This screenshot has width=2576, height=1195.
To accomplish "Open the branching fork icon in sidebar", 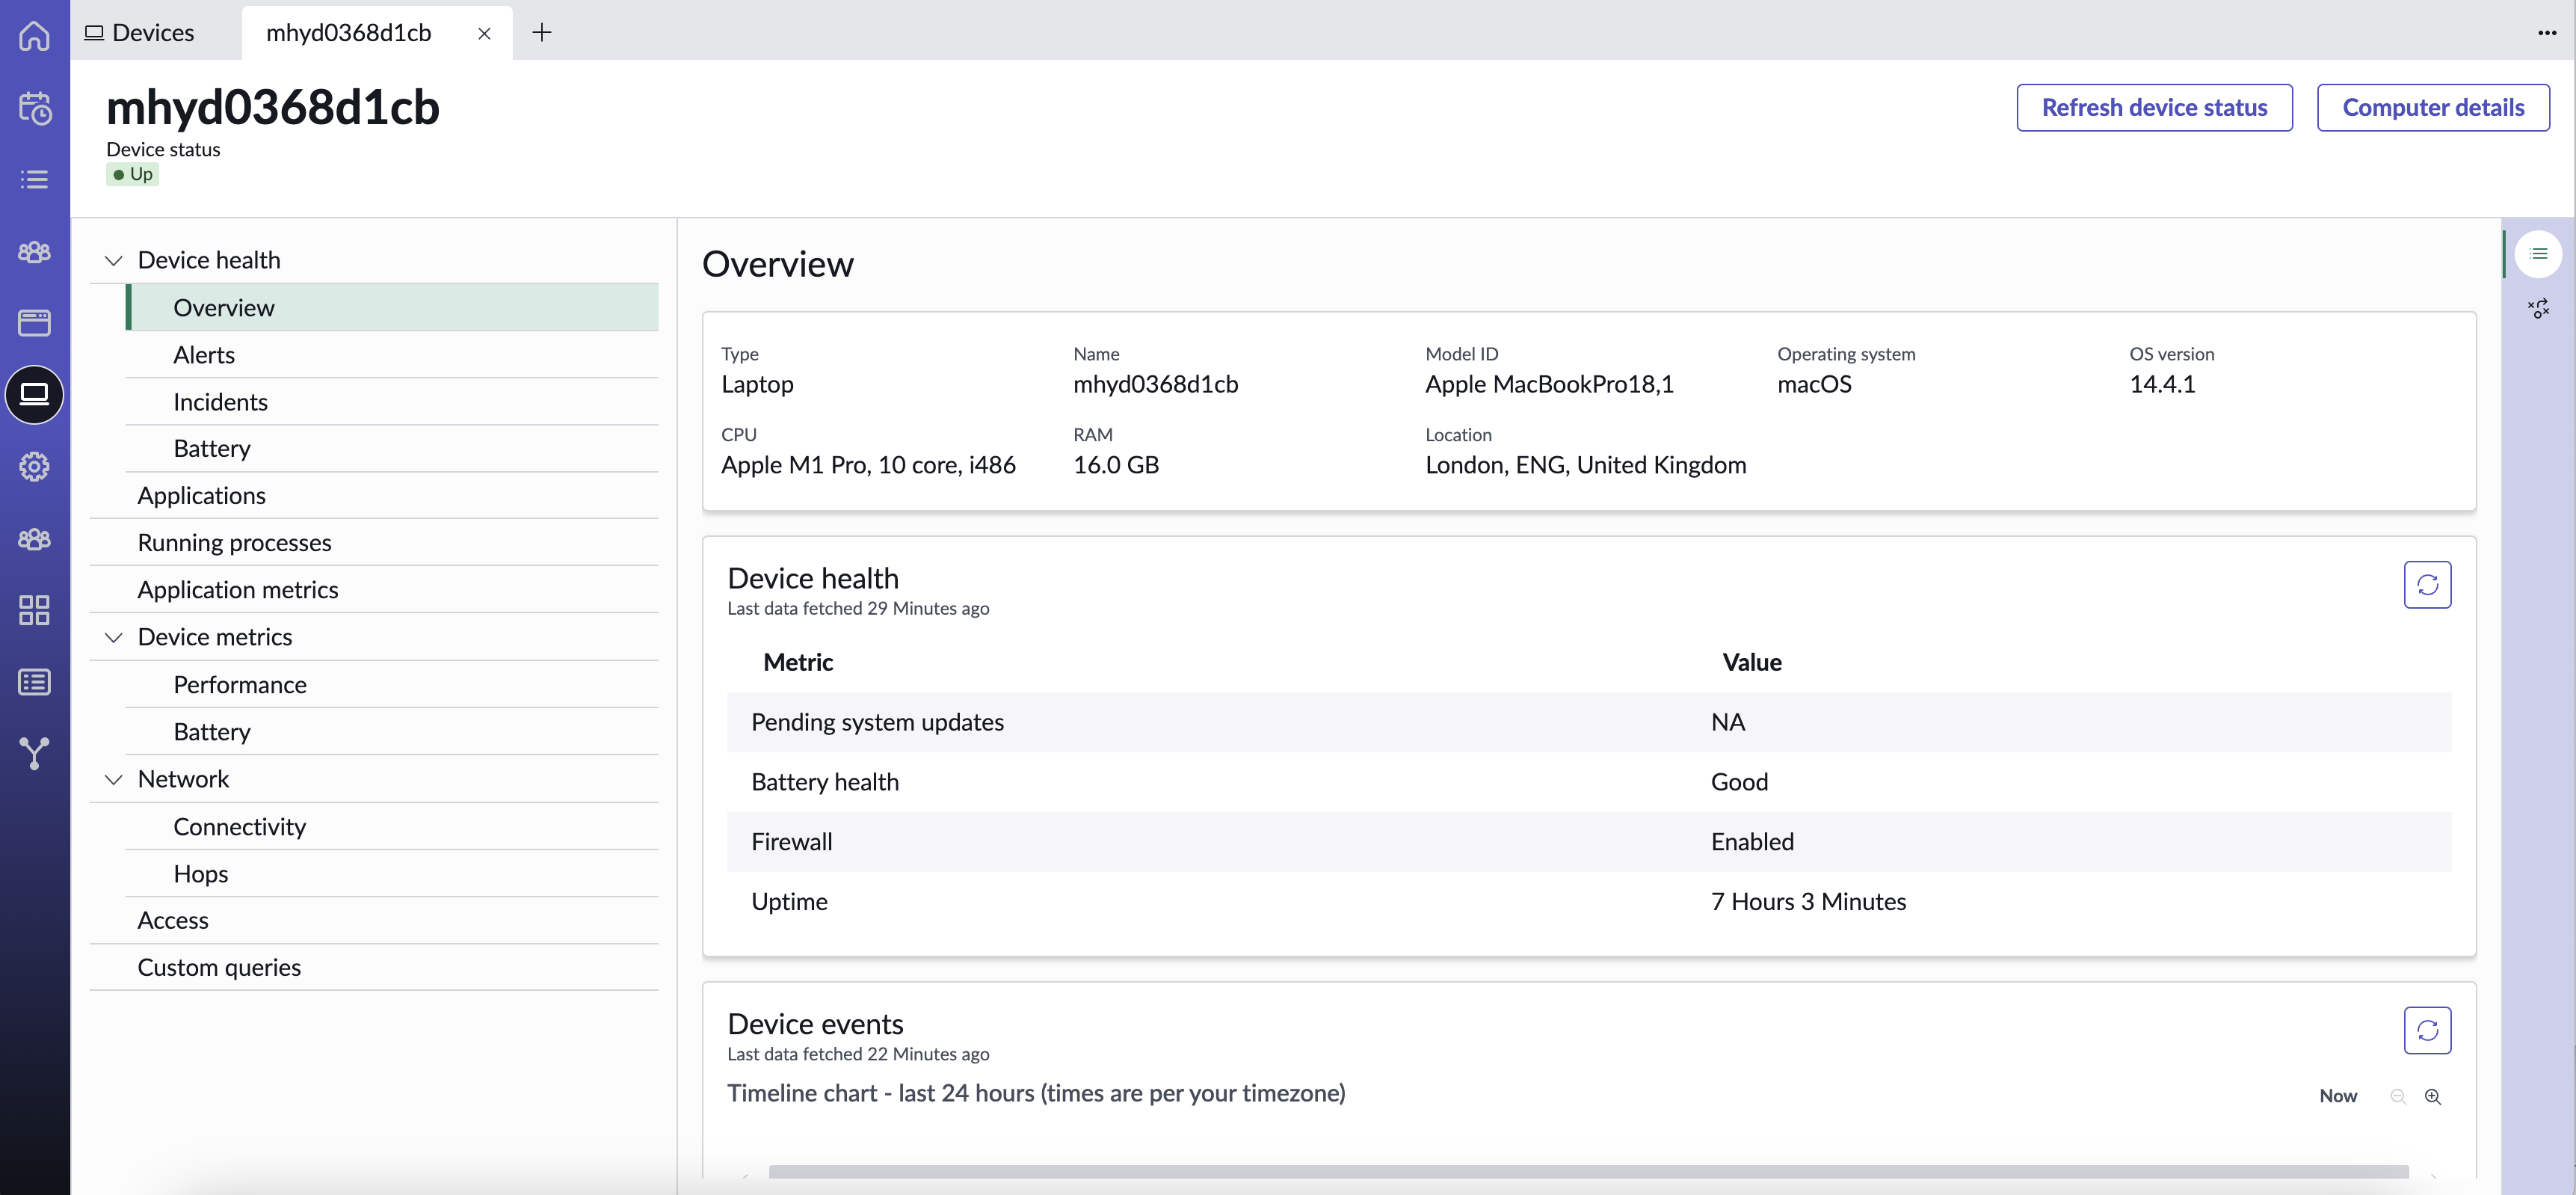I will 34,753.
